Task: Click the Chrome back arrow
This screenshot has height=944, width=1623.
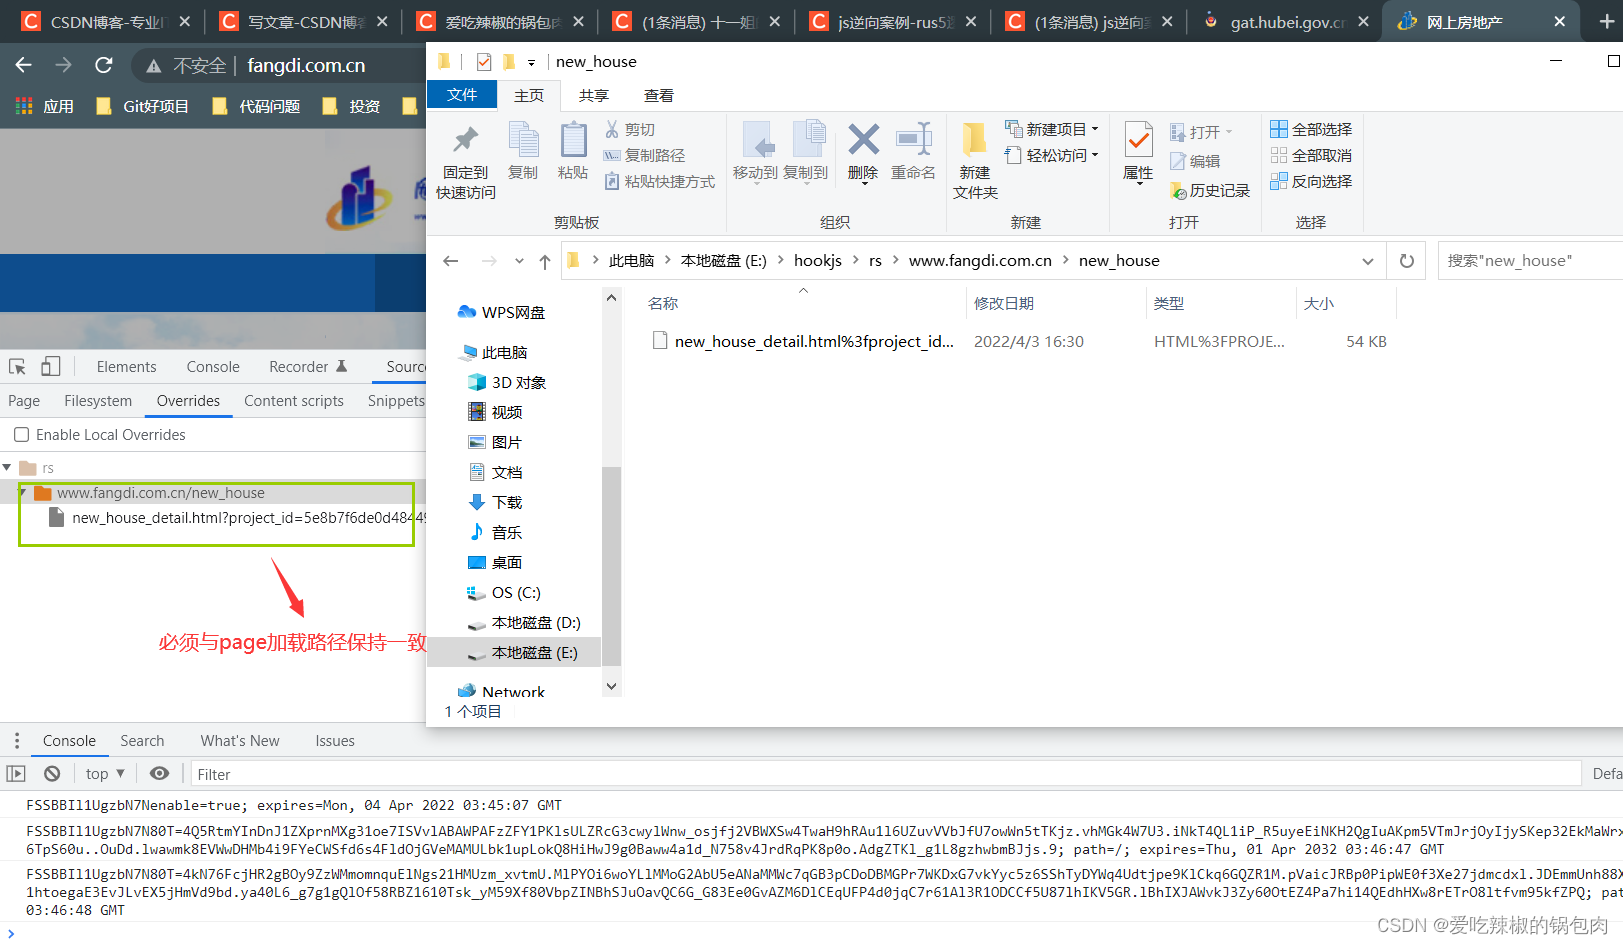Action: (23, 65)
